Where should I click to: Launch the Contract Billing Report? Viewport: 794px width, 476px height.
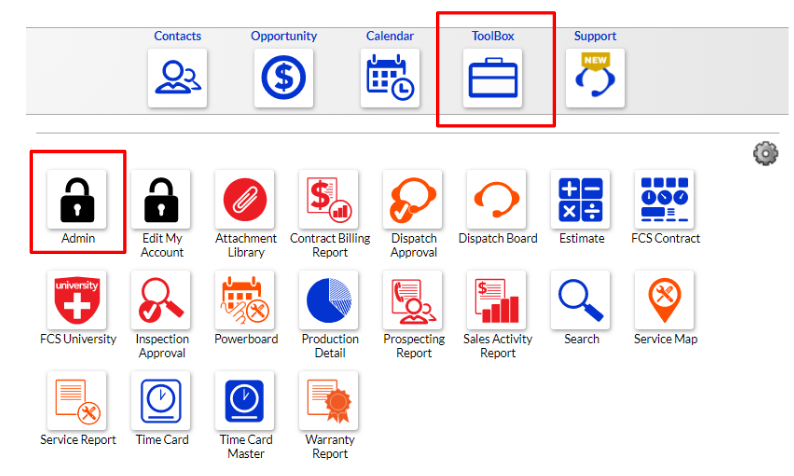tap(329, 199)
